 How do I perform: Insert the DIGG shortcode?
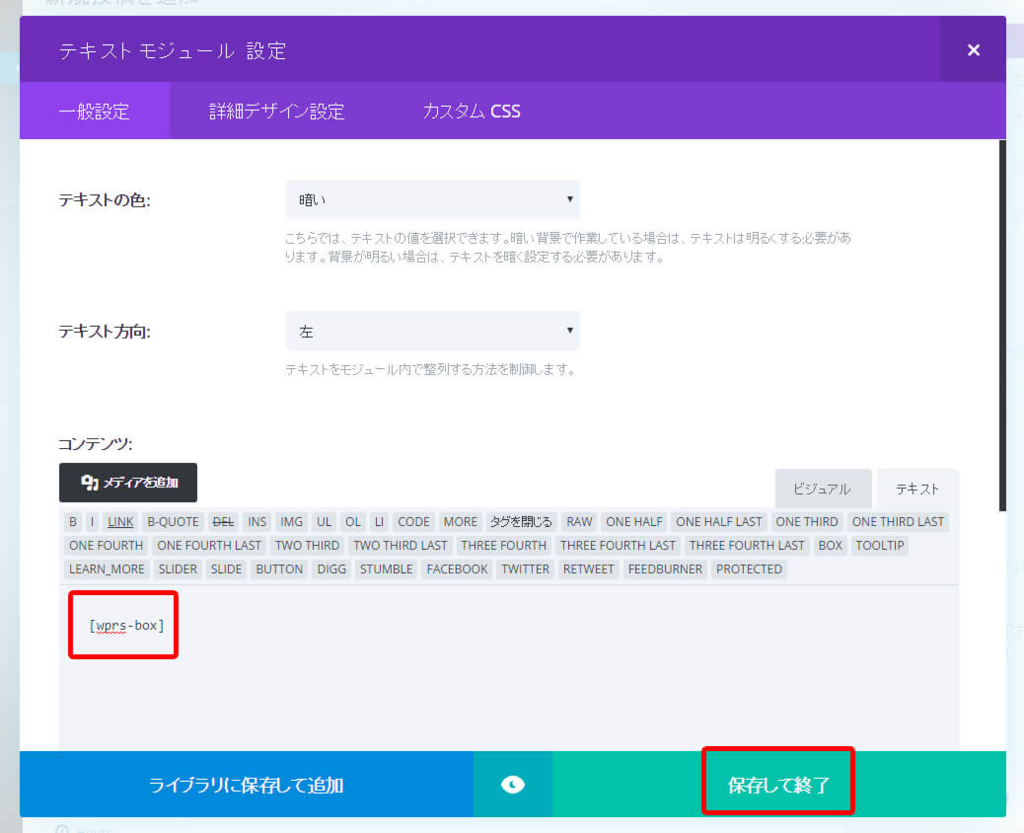pyautogui.click(x=332, y=569)
